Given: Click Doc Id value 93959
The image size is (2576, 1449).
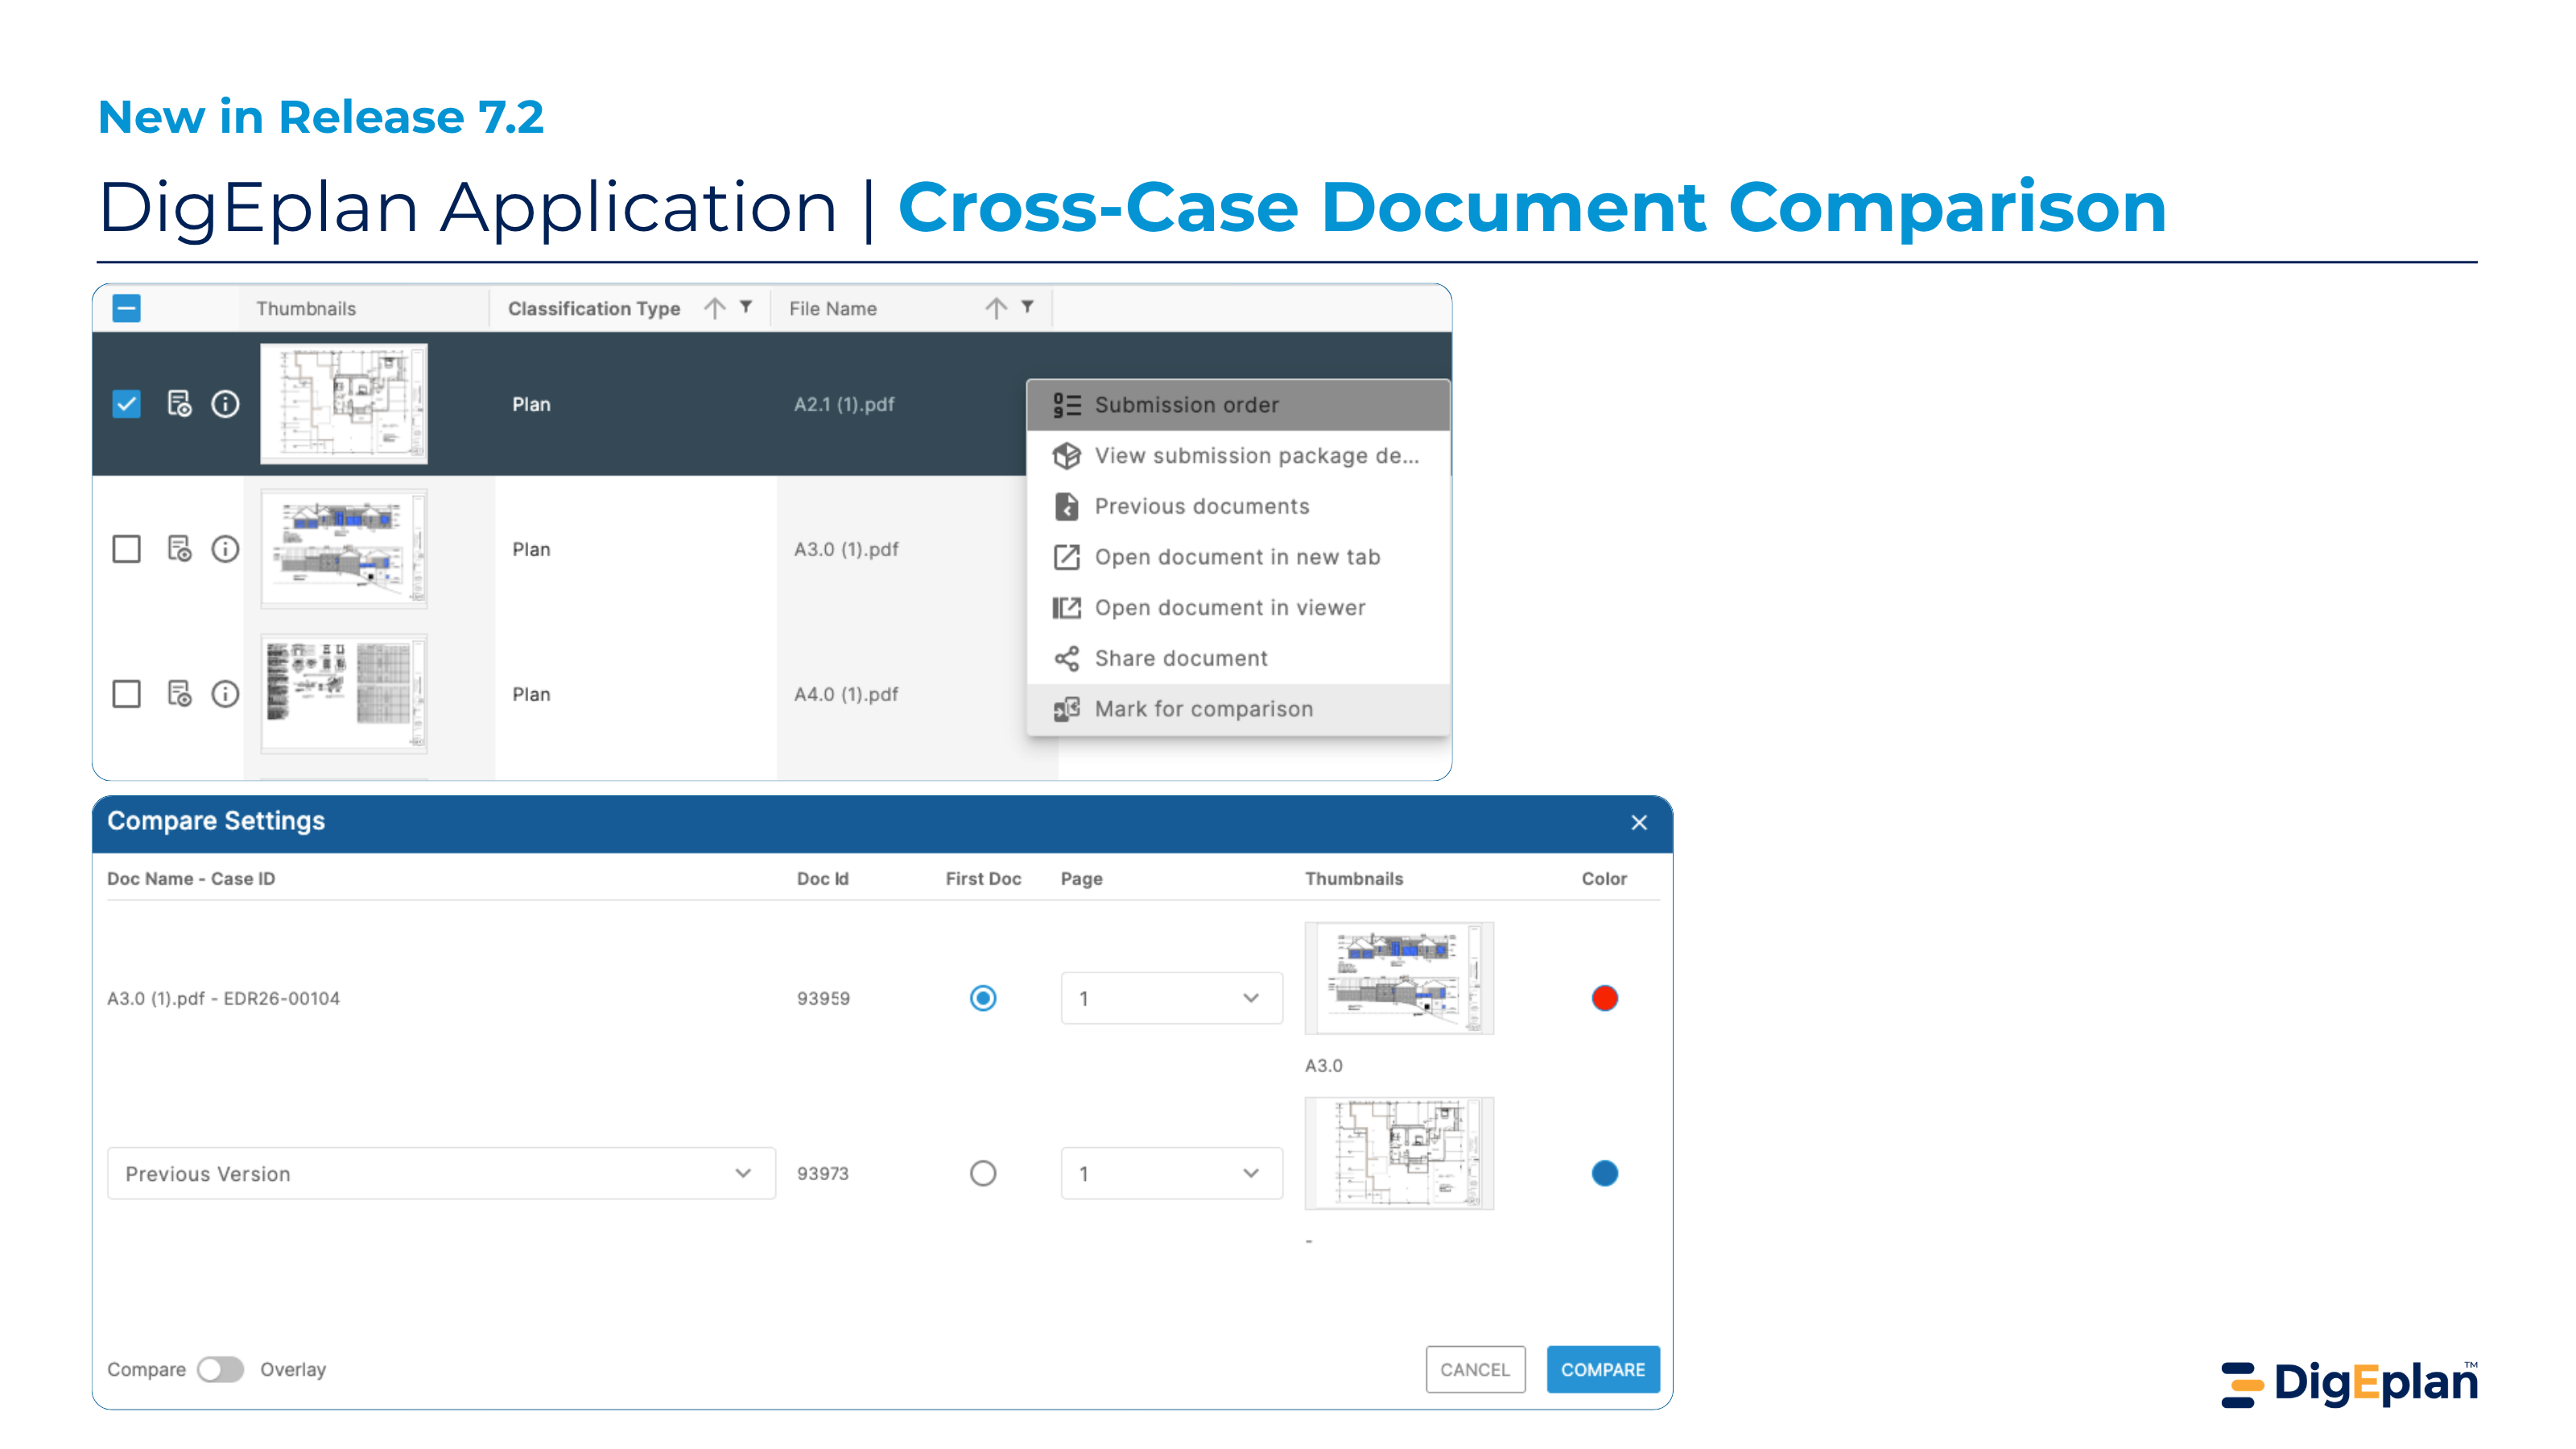Looking at the screenshot, I should pyautogui.click(x=823, y=999).
